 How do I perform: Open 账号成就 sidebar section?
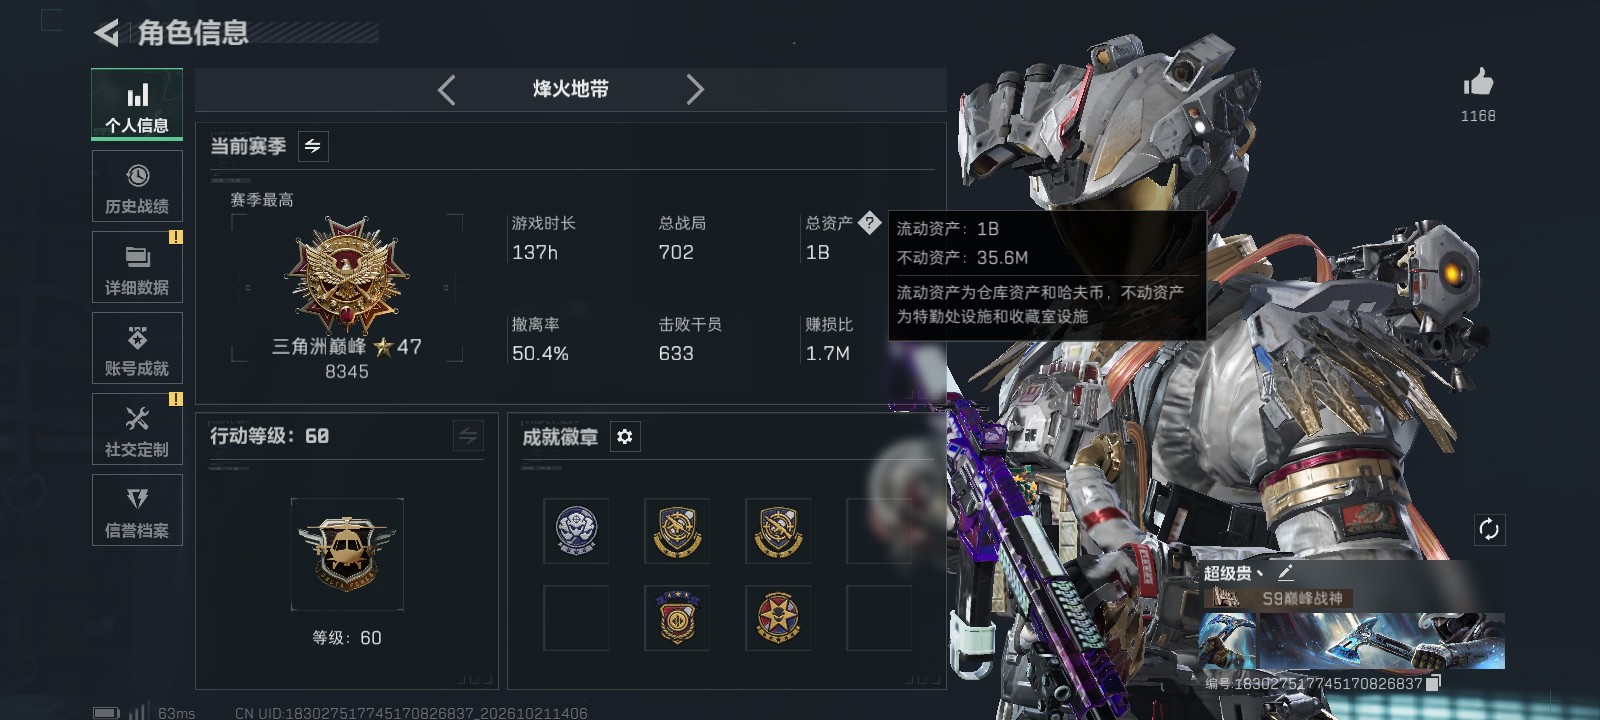(x=137, y=349)
